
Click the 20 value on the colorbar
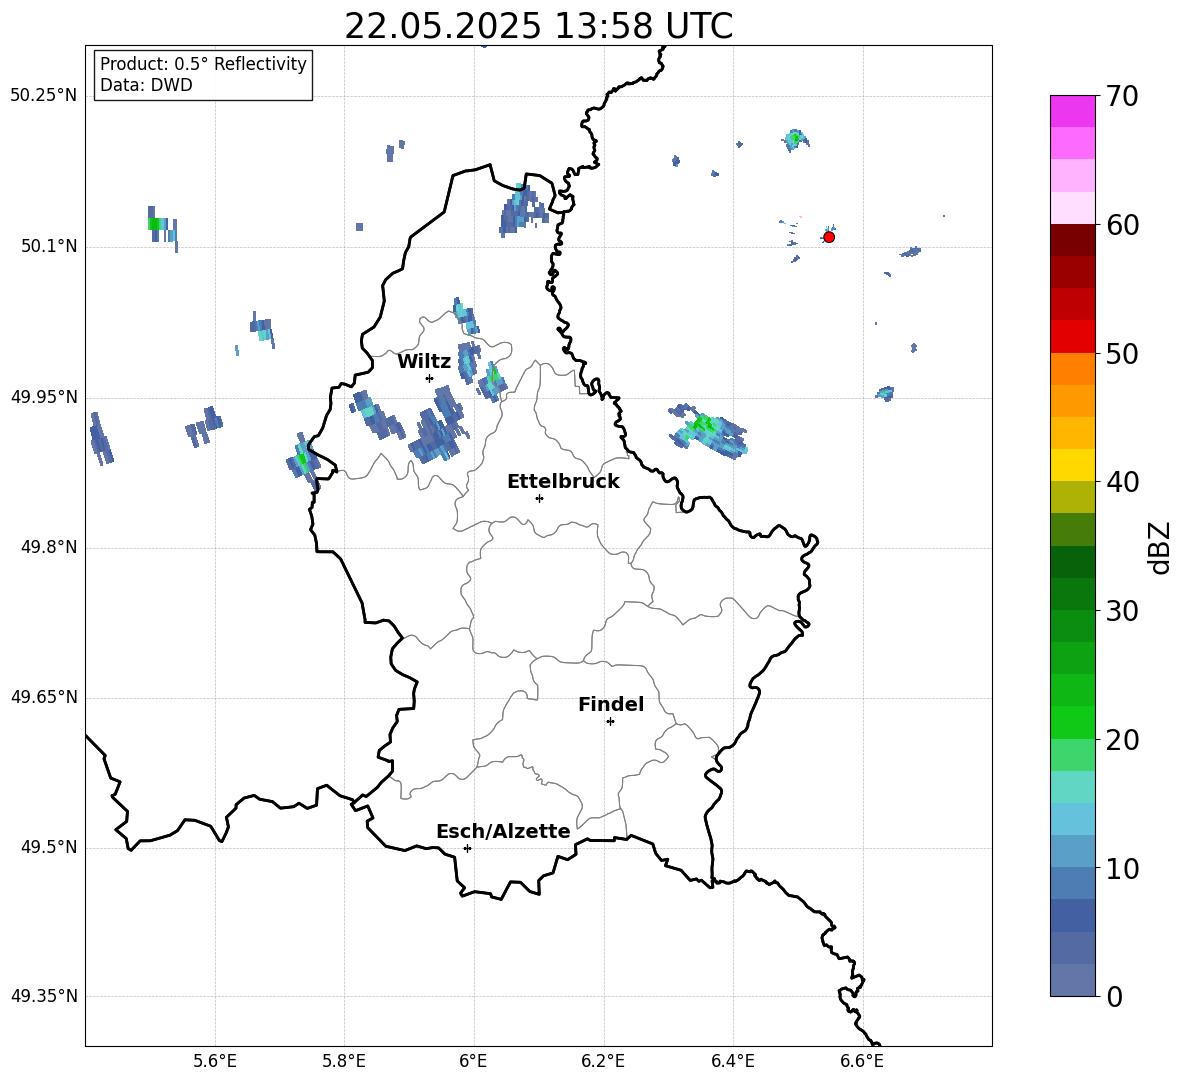point(1122,740)
